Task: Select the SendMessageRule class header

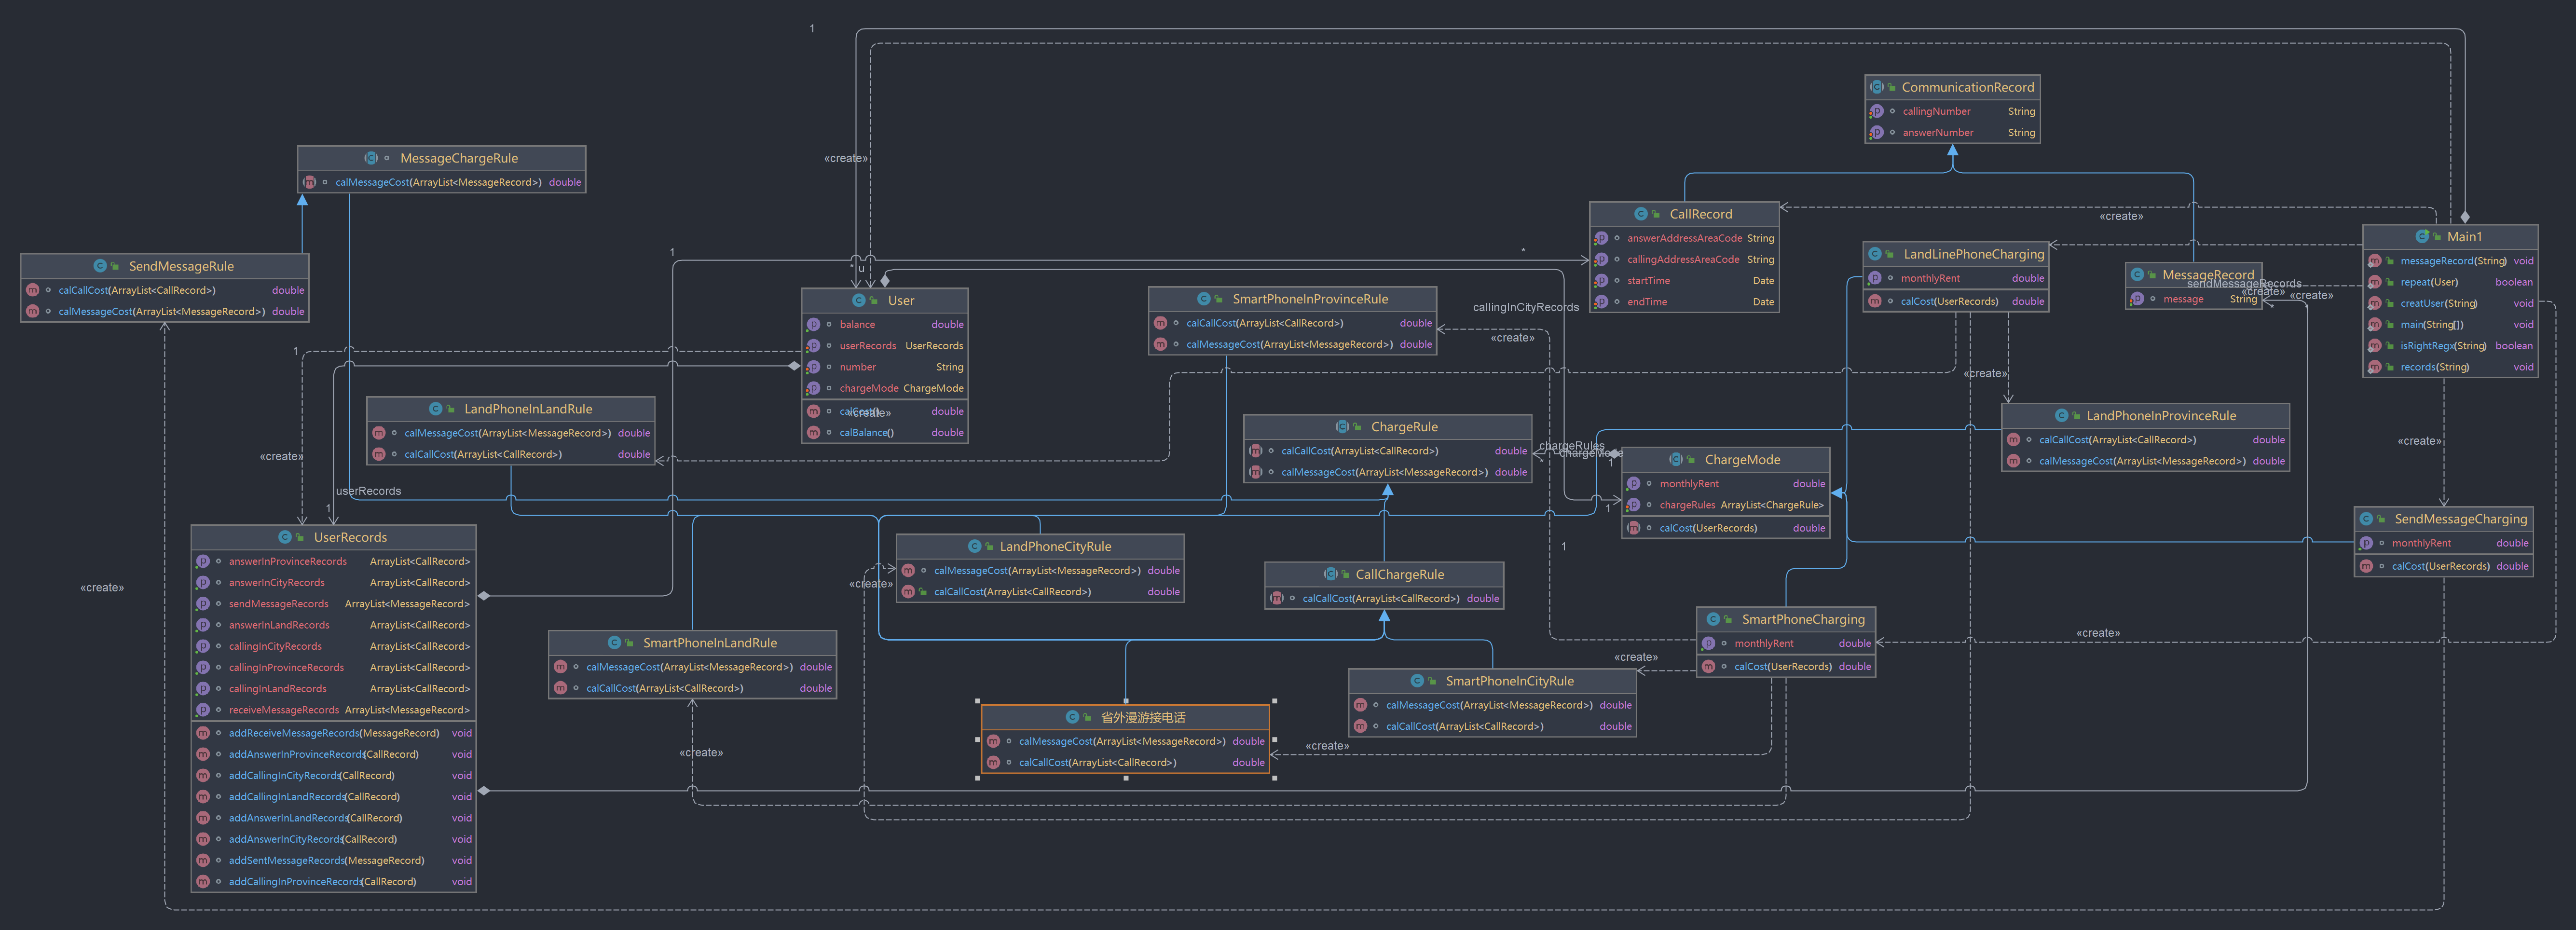Action: 180,266
